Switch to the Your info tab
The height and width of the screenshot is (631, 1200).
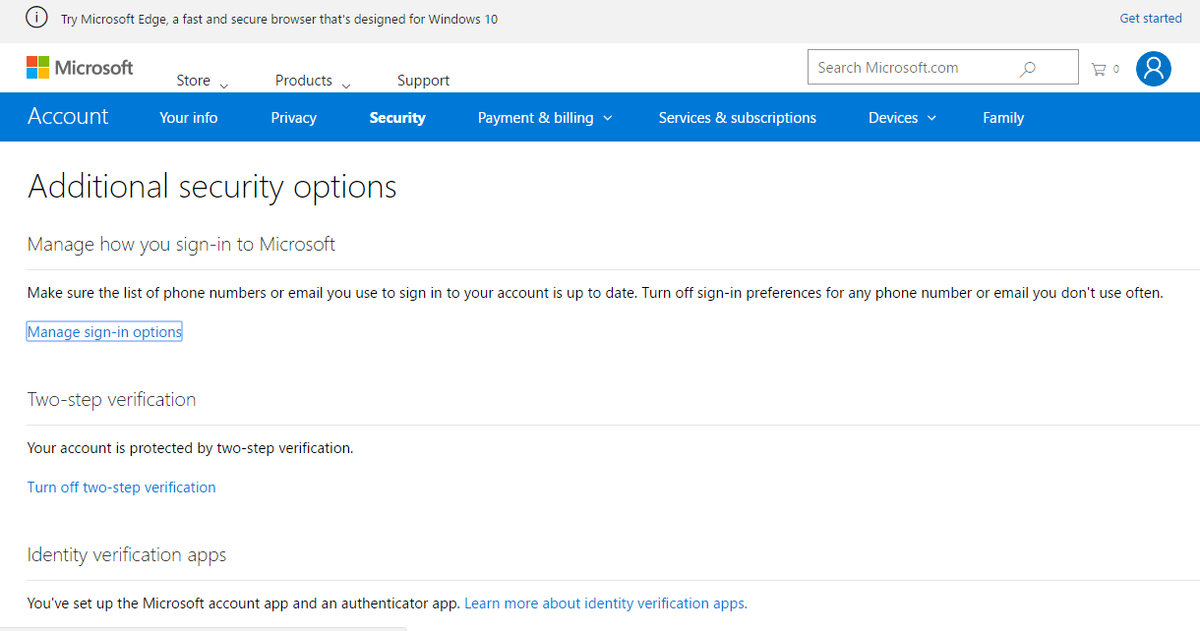click(x=188, y=117)
